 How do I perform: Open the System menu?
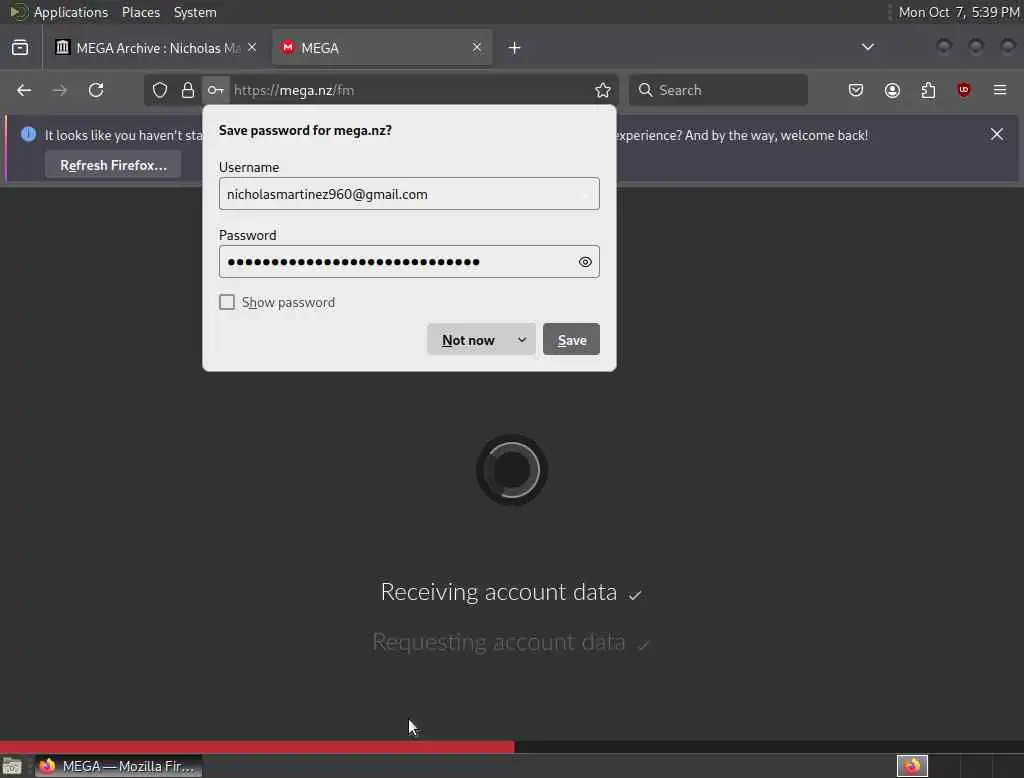click(x=195, y=12)
